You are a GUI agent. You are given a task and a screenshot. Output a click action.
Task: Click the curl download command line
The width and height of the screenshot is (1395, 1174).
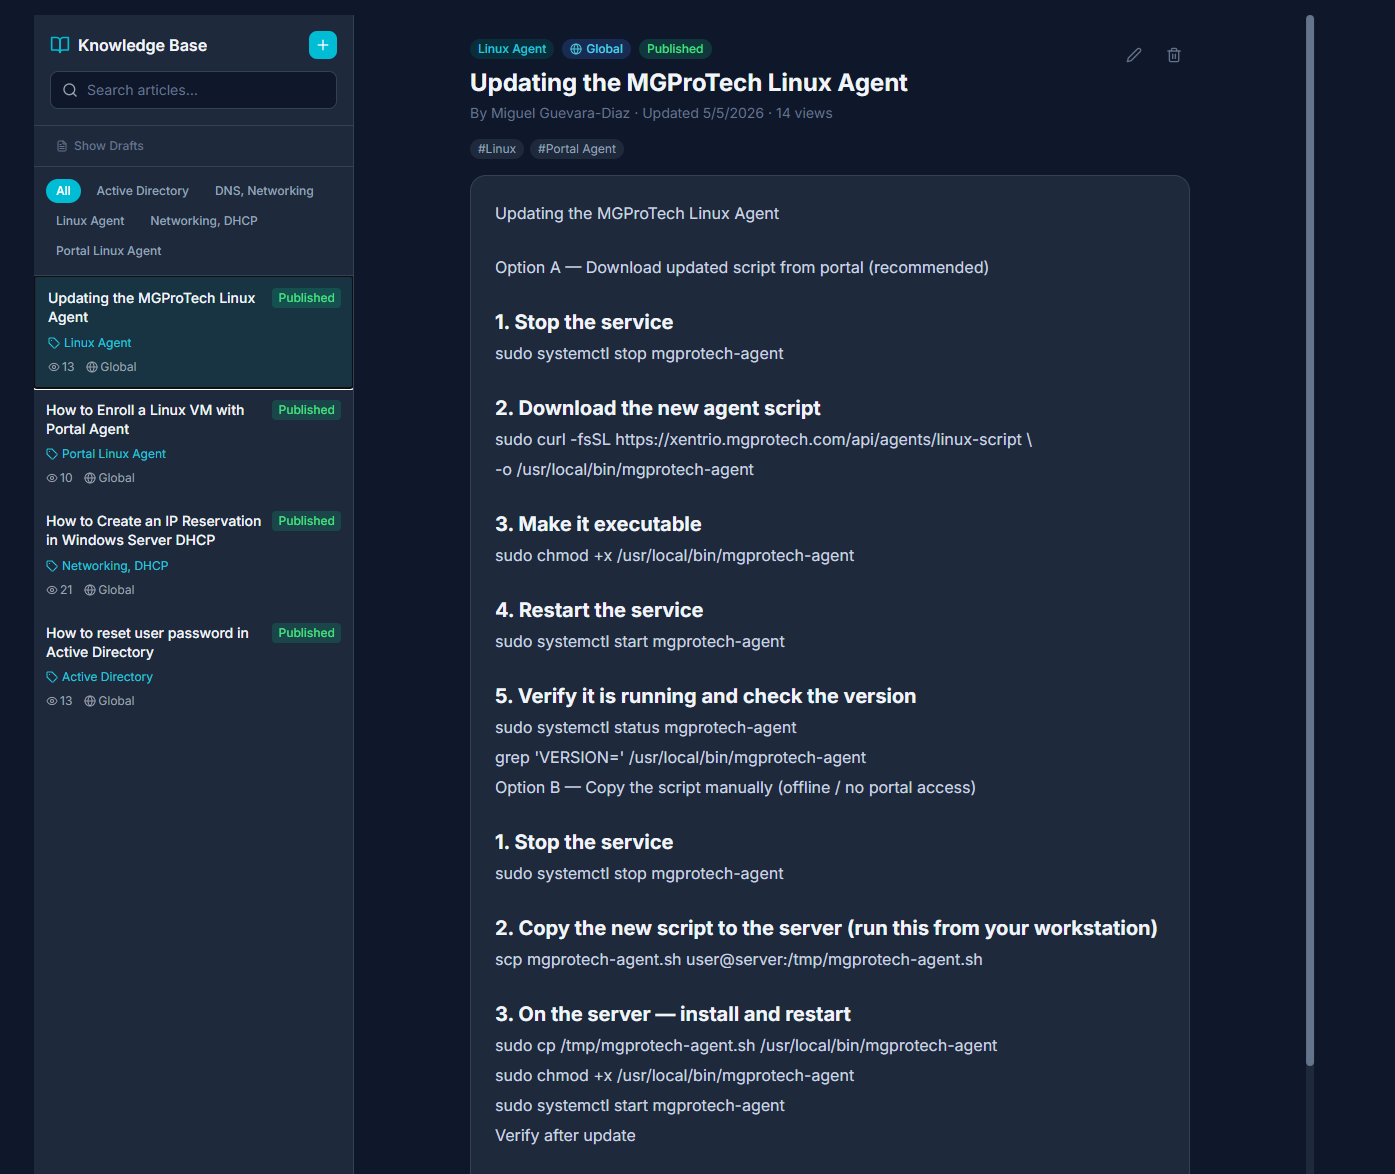763,440
